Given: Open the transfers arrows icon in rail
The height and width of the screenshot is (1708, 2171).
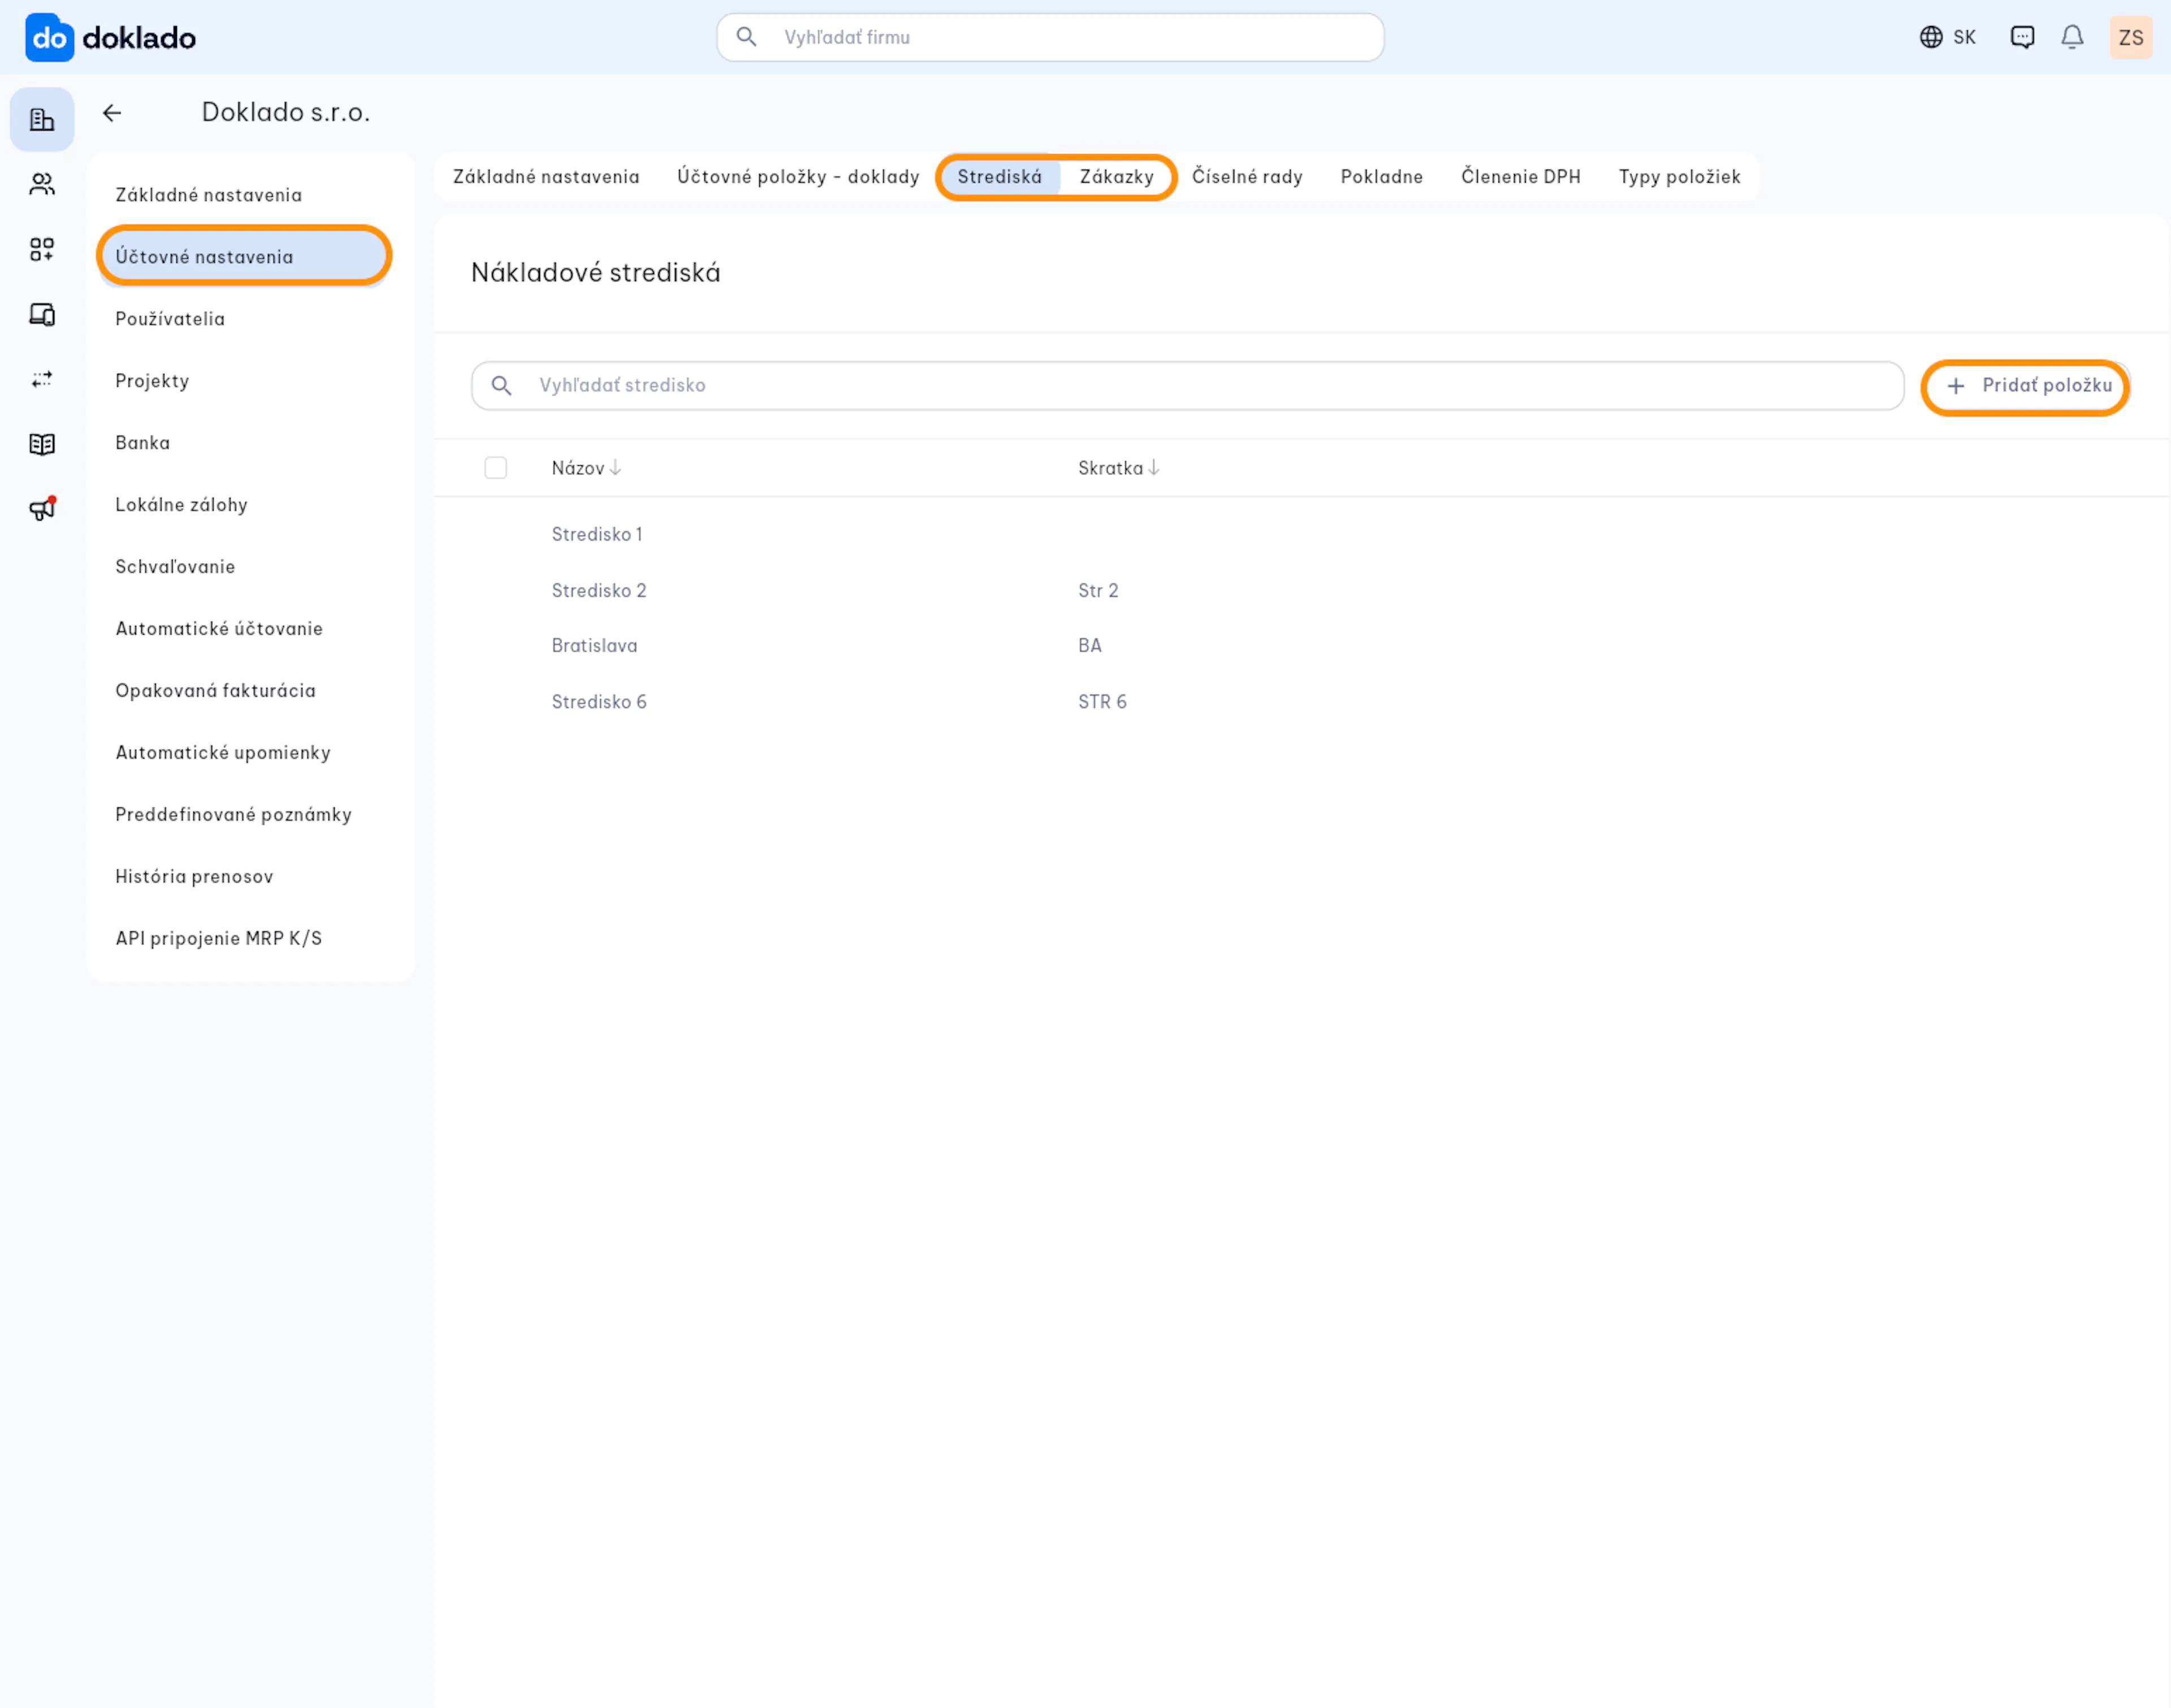Looking at the screenshot, I should [42, 379].
